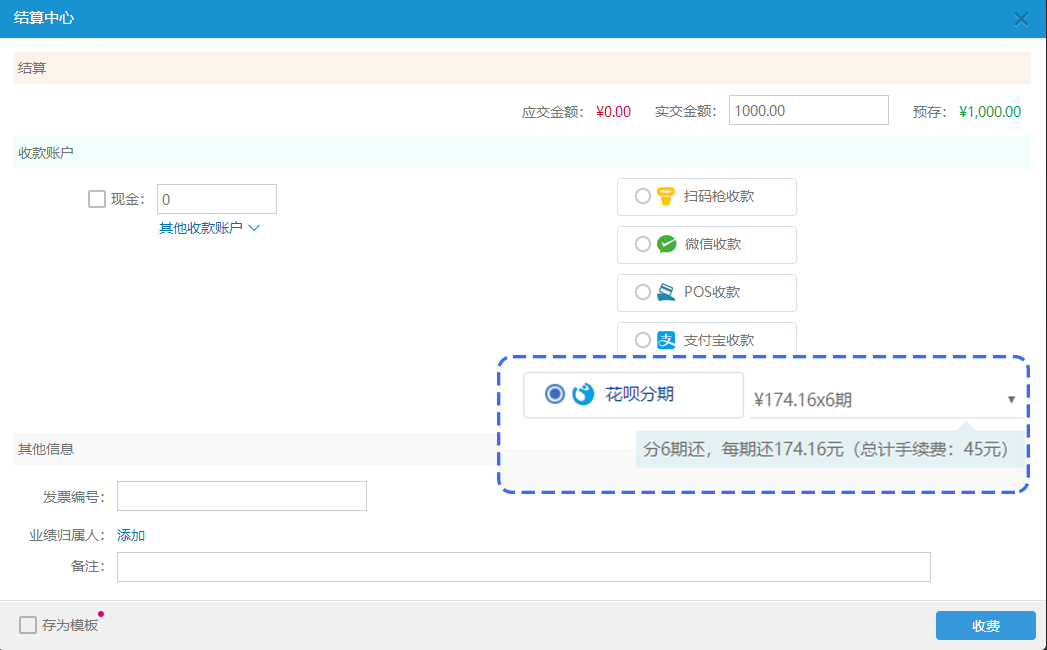Screen dimensions: 1047x650
Task: Click the yellow scan gun payment icon
Action: [x=666, y=197]
